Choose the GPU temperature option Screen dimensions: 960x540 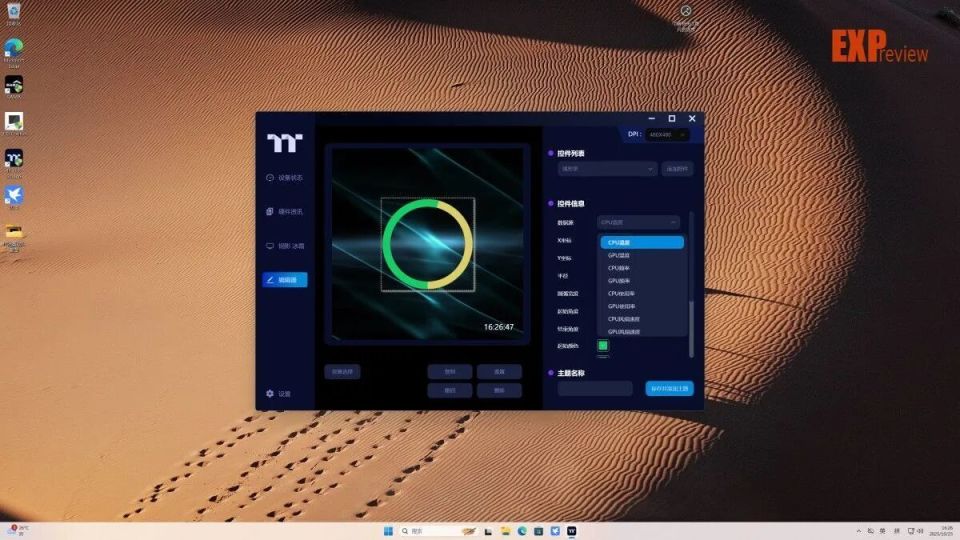[642, 255]
